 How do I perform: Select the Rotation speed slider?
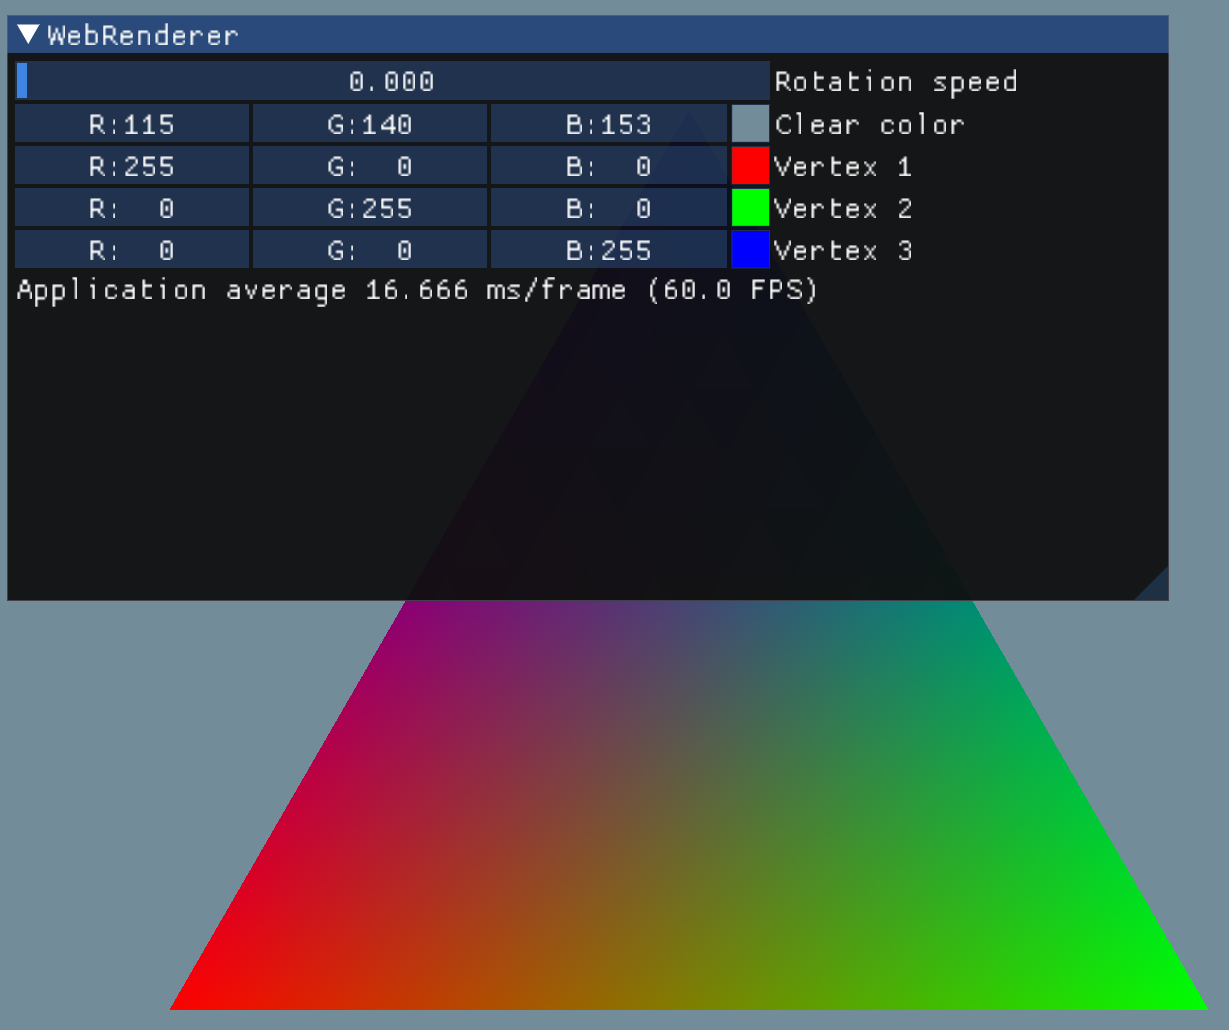pyautogui.click(x=390, y=81)
